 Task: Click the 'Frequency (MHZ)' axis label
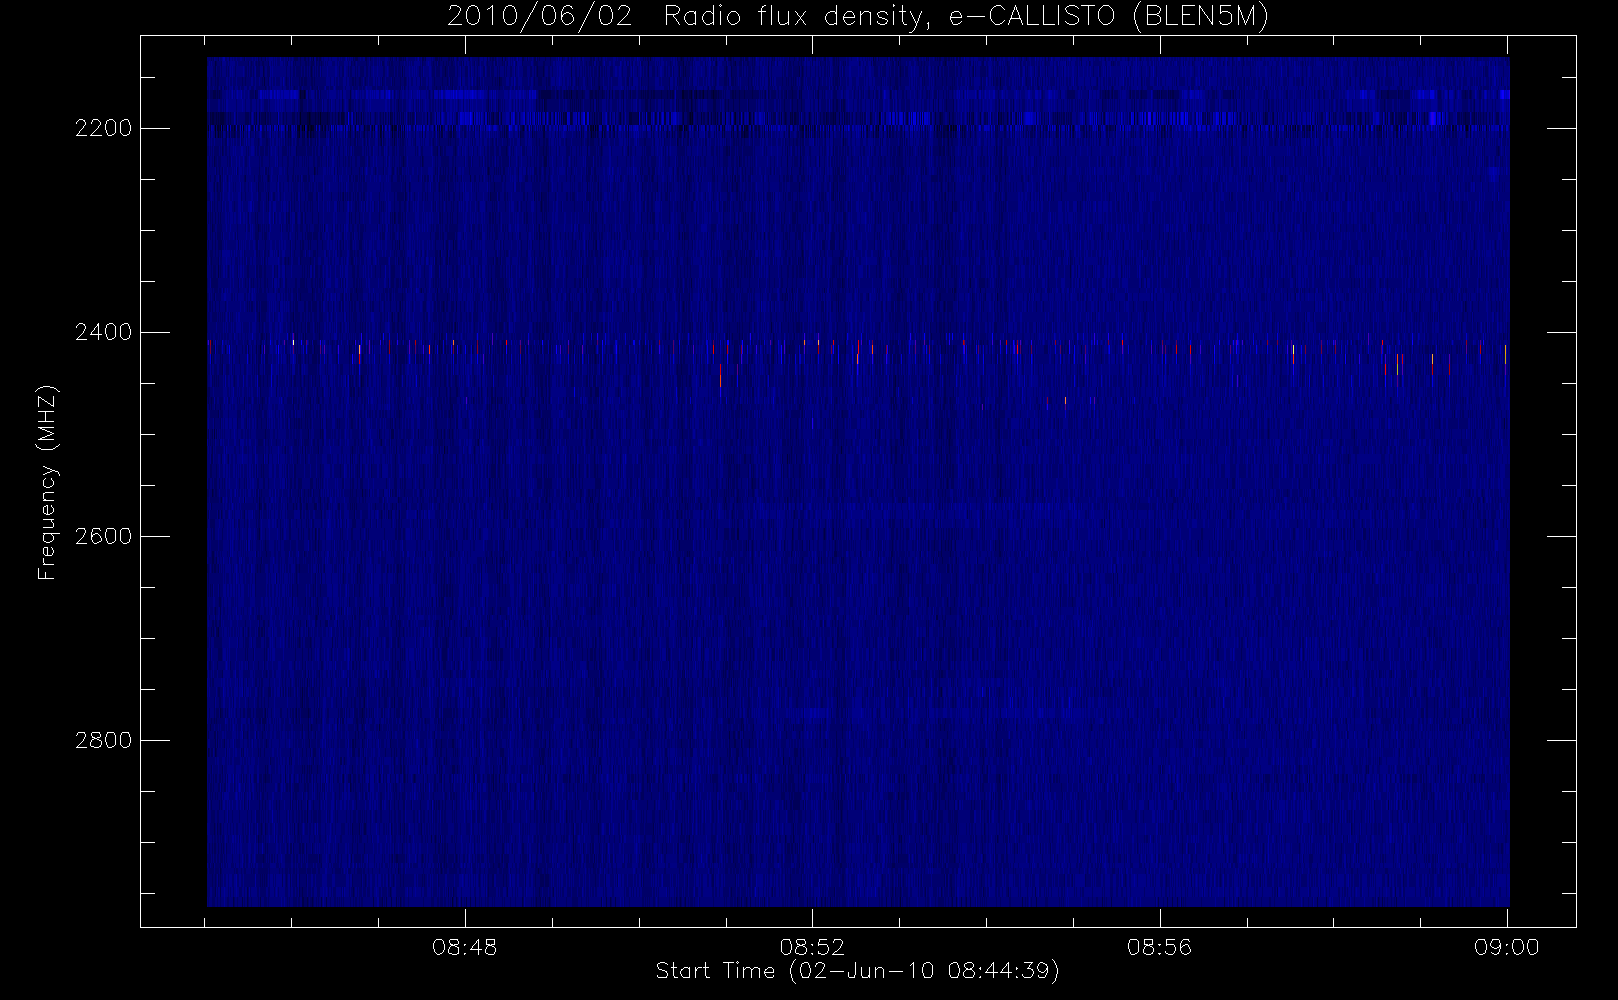coord(47,482)
